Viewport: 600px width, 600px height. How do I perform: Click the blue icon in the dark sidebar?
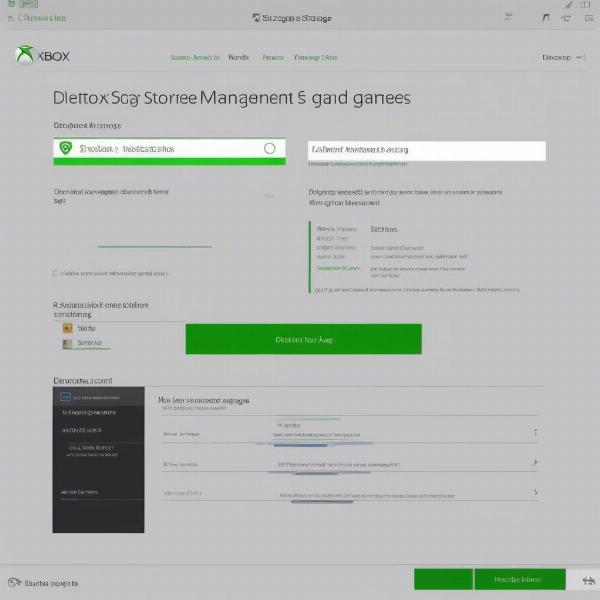coord(65,397)
